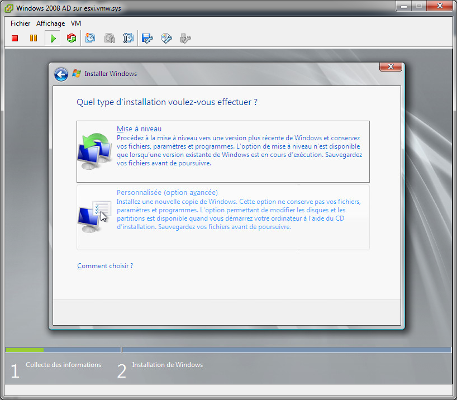Close the Installer Windows dialog
Image resolution: width=457 pixels, height=400 pixels.
(391, 67)
